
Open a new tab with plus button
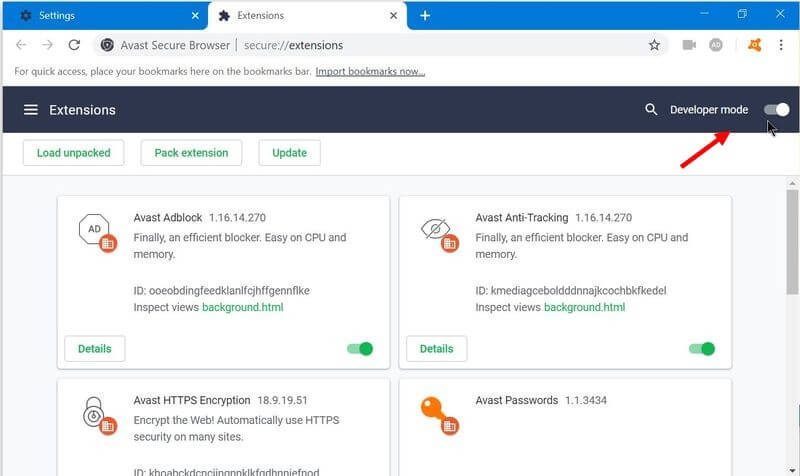coord(424,16)
